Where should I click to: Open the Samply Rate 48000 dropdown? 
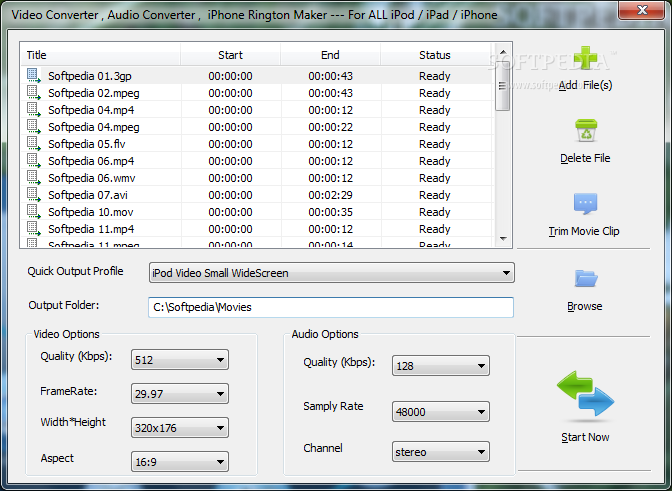pyautogui.click(x=441, y=412)
